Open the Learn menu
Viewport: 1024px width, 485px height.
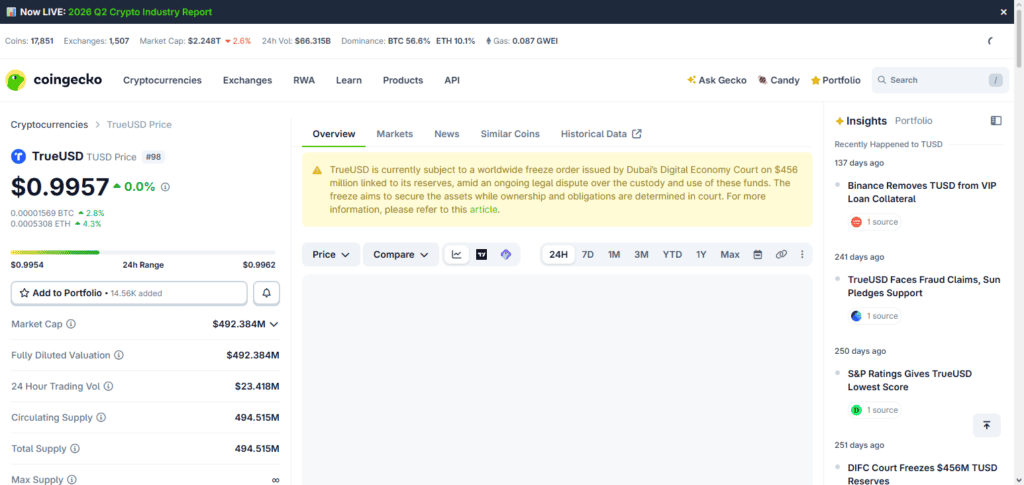(349, 80)
